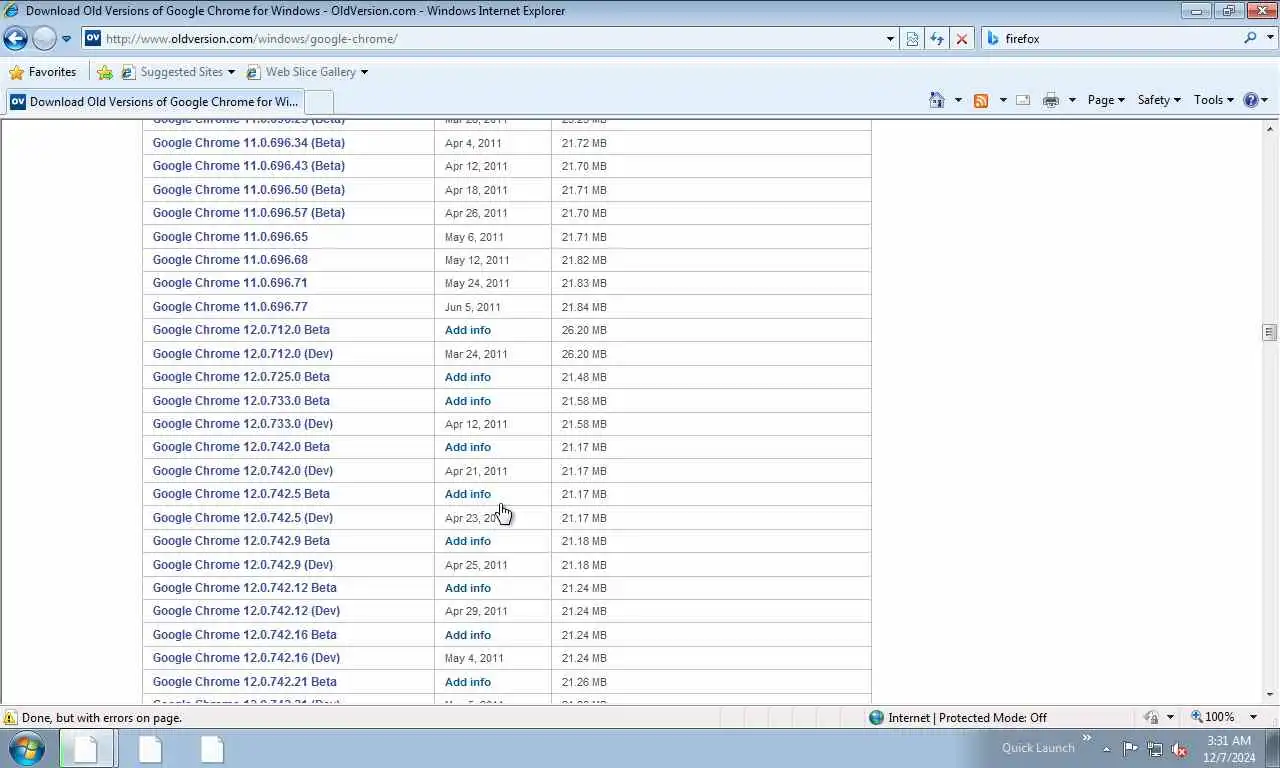Click the Forward navigation arrow
1280x768 pixels.
coord(44,39)
